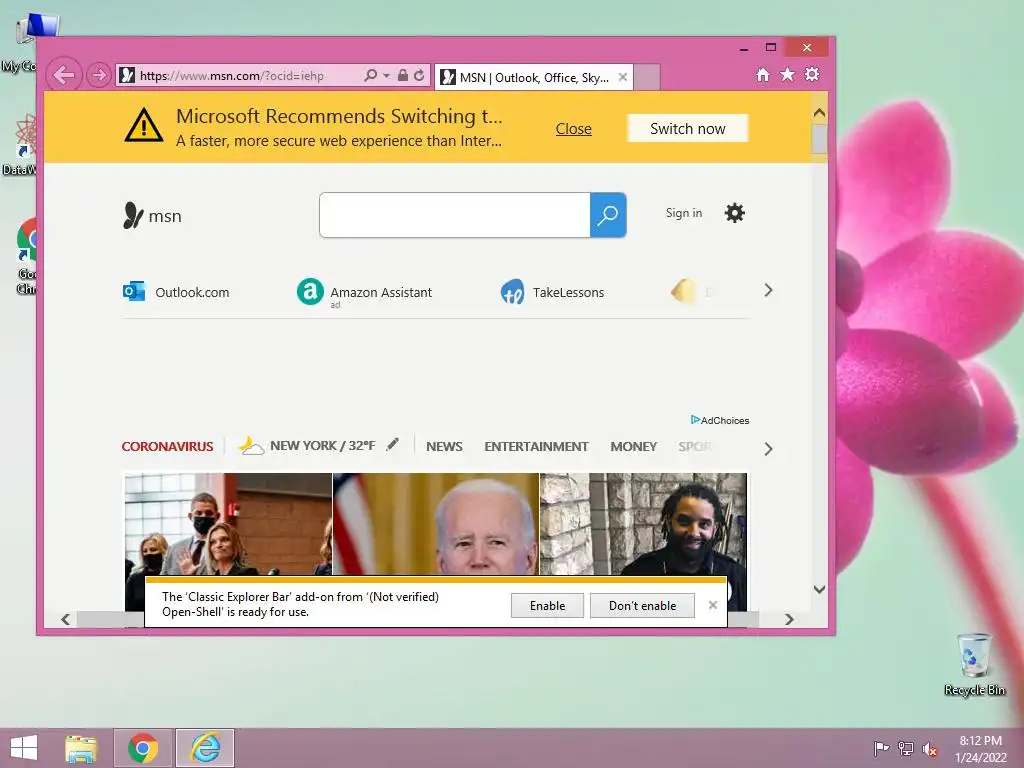The width and height of the screenshot is (1024, 768).
Task: Open the smiling man news thumbnail
Action: tap(643, 524)
